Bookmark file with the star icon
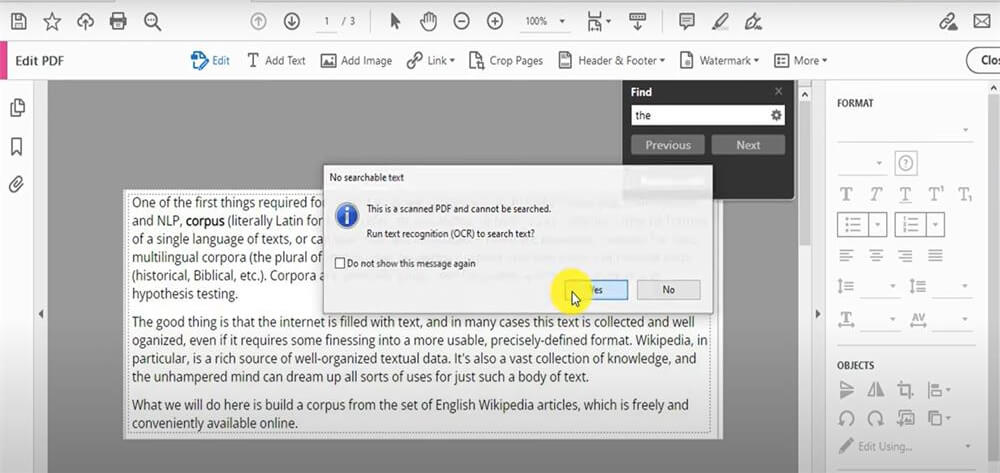This screenshot has height=473, width=1000. (52, 21)
